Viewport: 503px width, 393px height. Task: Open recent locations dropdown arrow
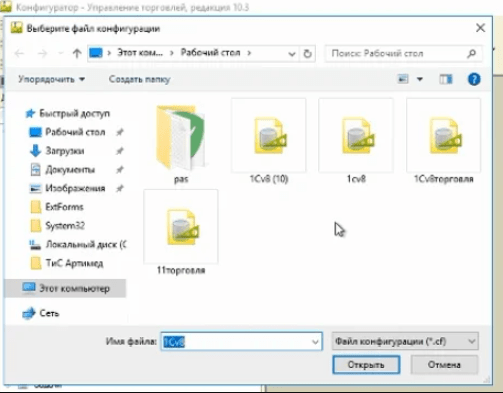[x=60, y=53]
